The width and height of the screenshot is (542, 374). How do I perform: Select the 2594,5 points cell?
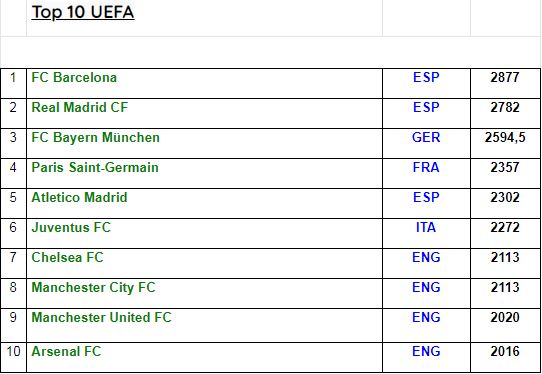click(505, 143)
